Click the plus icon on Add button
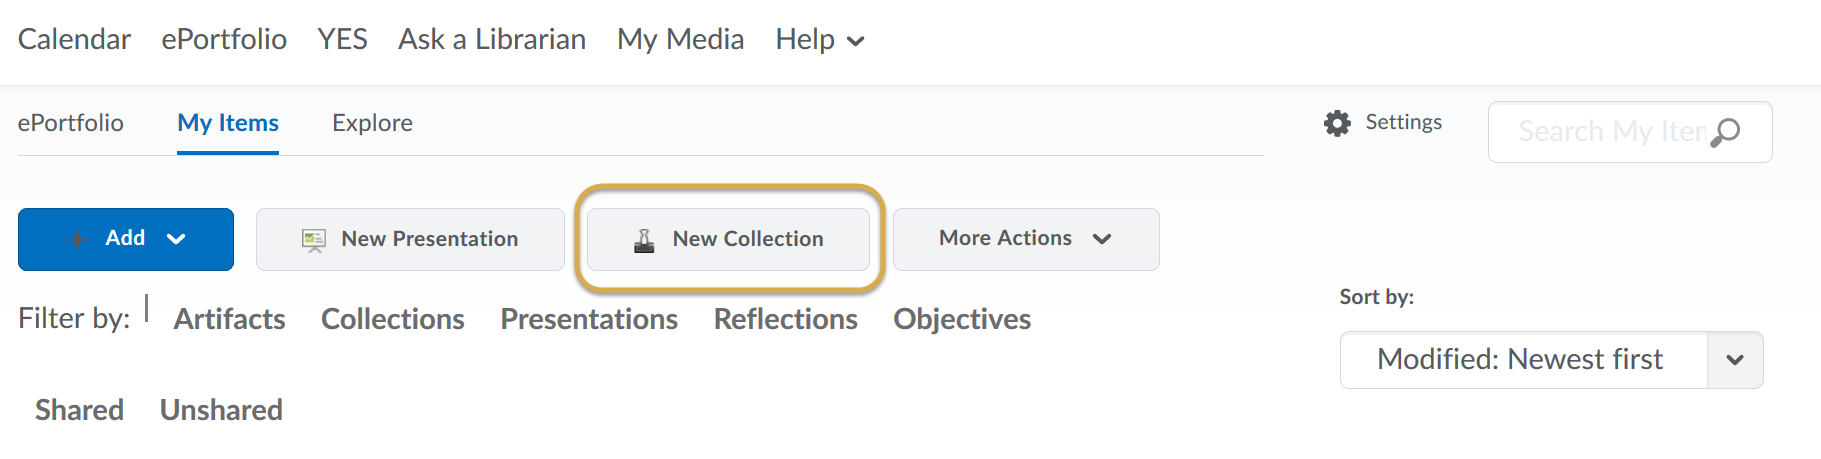 (x=77, y=239)
